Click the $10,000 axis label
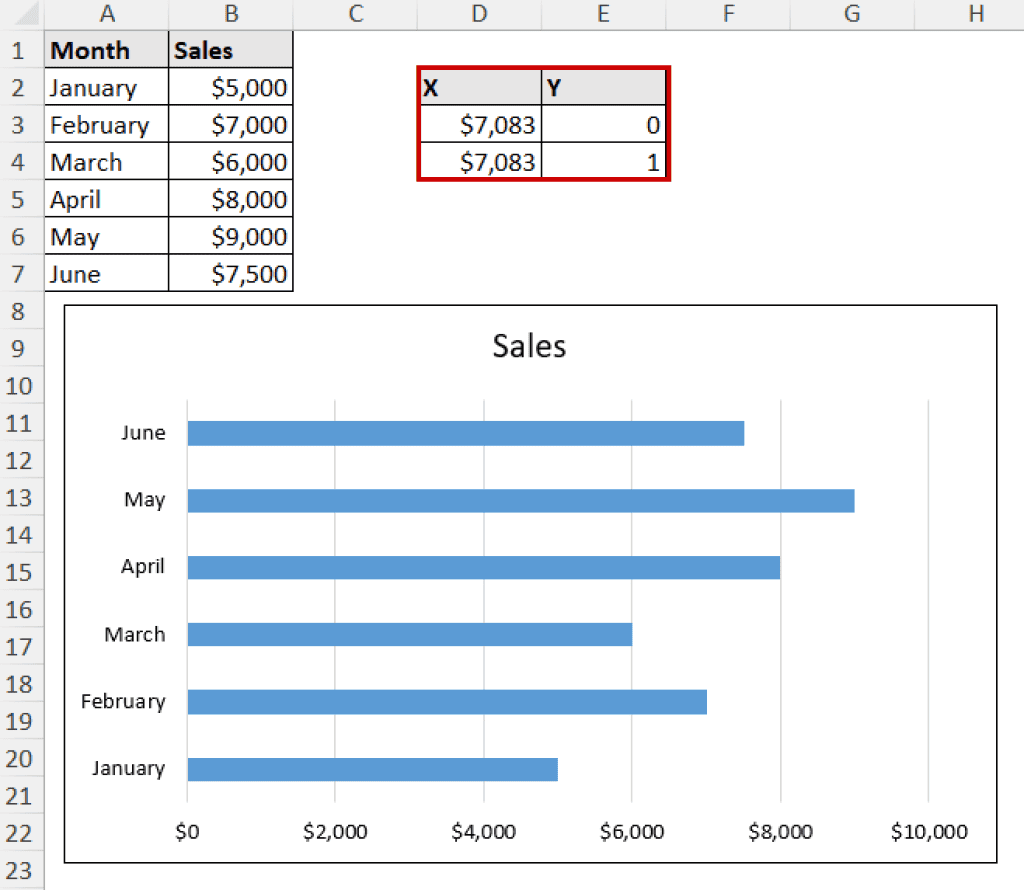Image resolution: width=1024 pixels, height=890 pixels. [929, 831]
